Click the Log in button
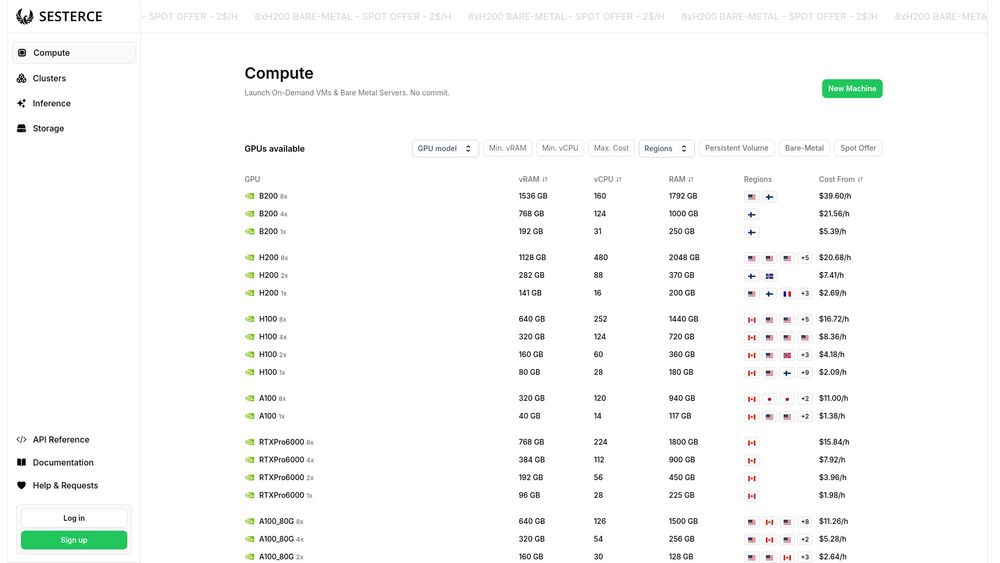Image resolution: width=1000 pixels, height=563 pixels. (74, 518)
